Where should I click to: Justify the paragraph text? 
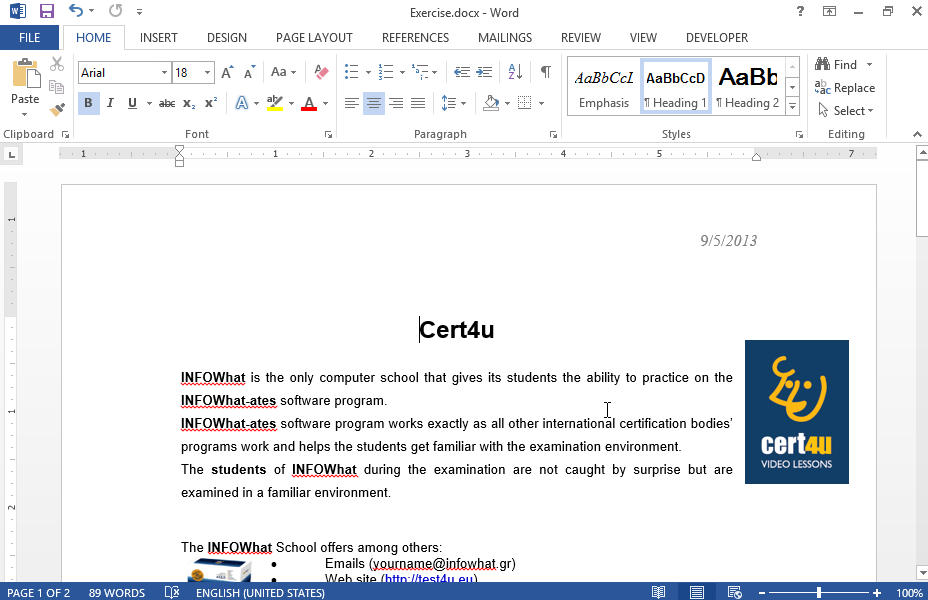click(418, 104)
